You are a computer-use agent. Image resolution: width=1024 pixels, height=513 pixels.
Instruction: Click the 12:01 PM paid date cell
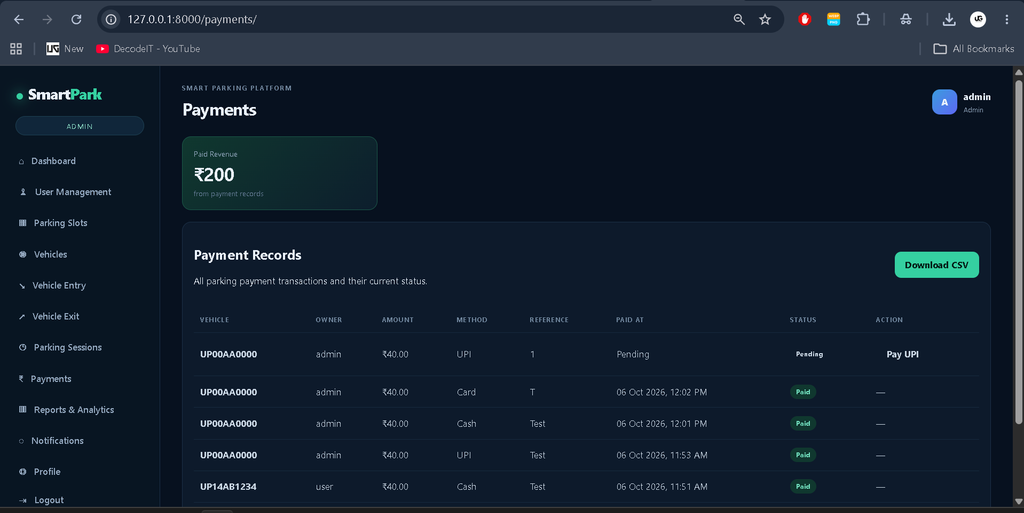(662, 424)
